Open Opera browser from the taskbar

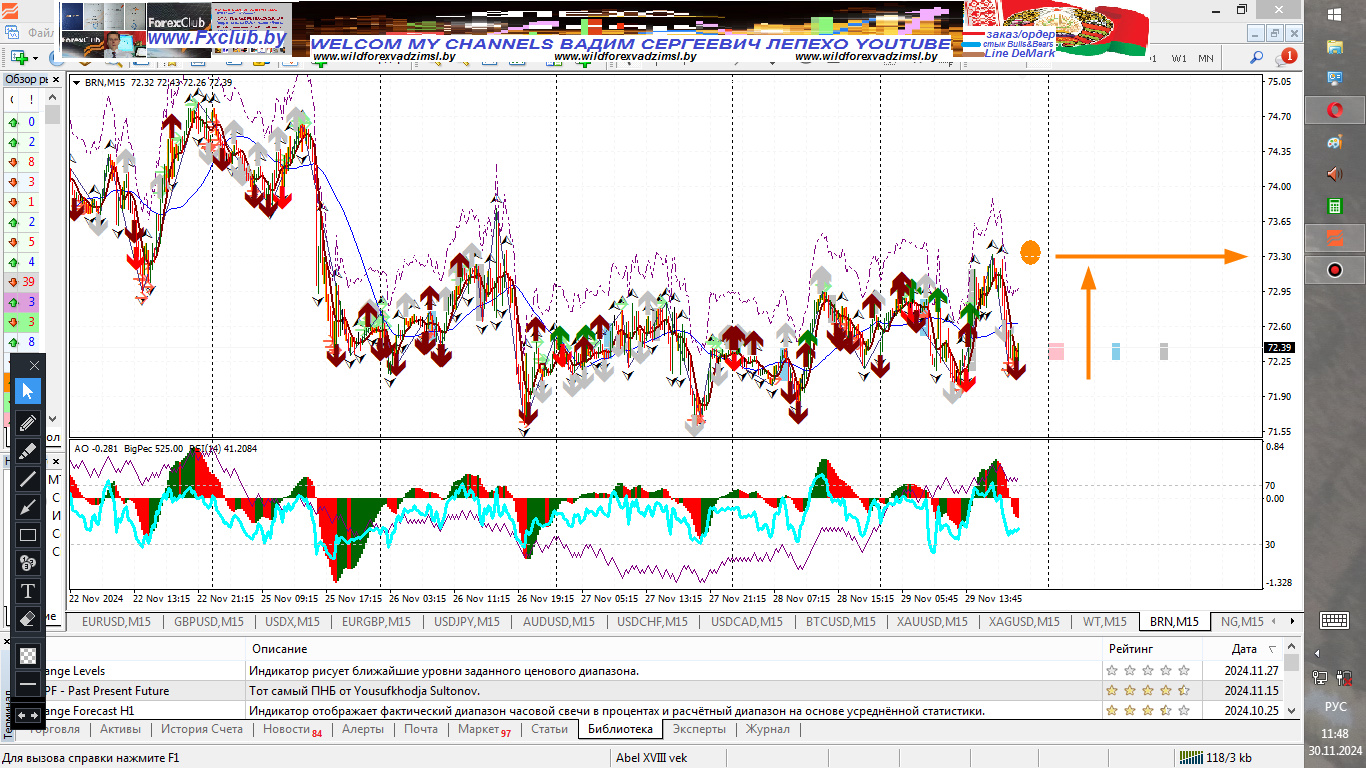1334,110
